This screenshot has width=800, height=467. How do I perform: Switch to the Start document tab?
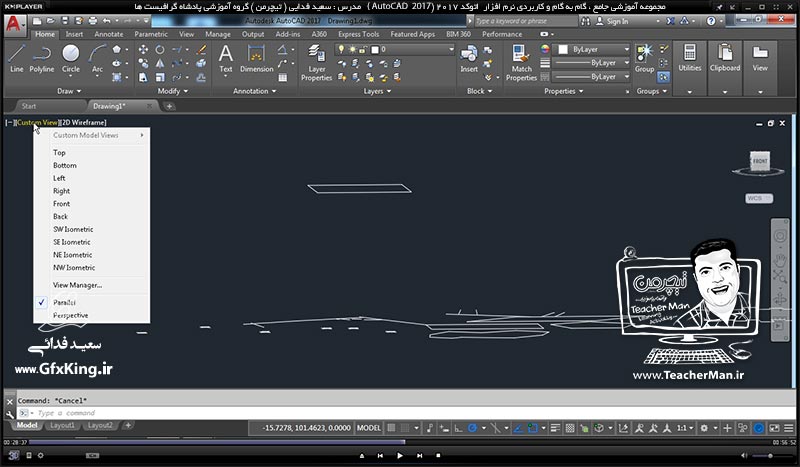29,106
